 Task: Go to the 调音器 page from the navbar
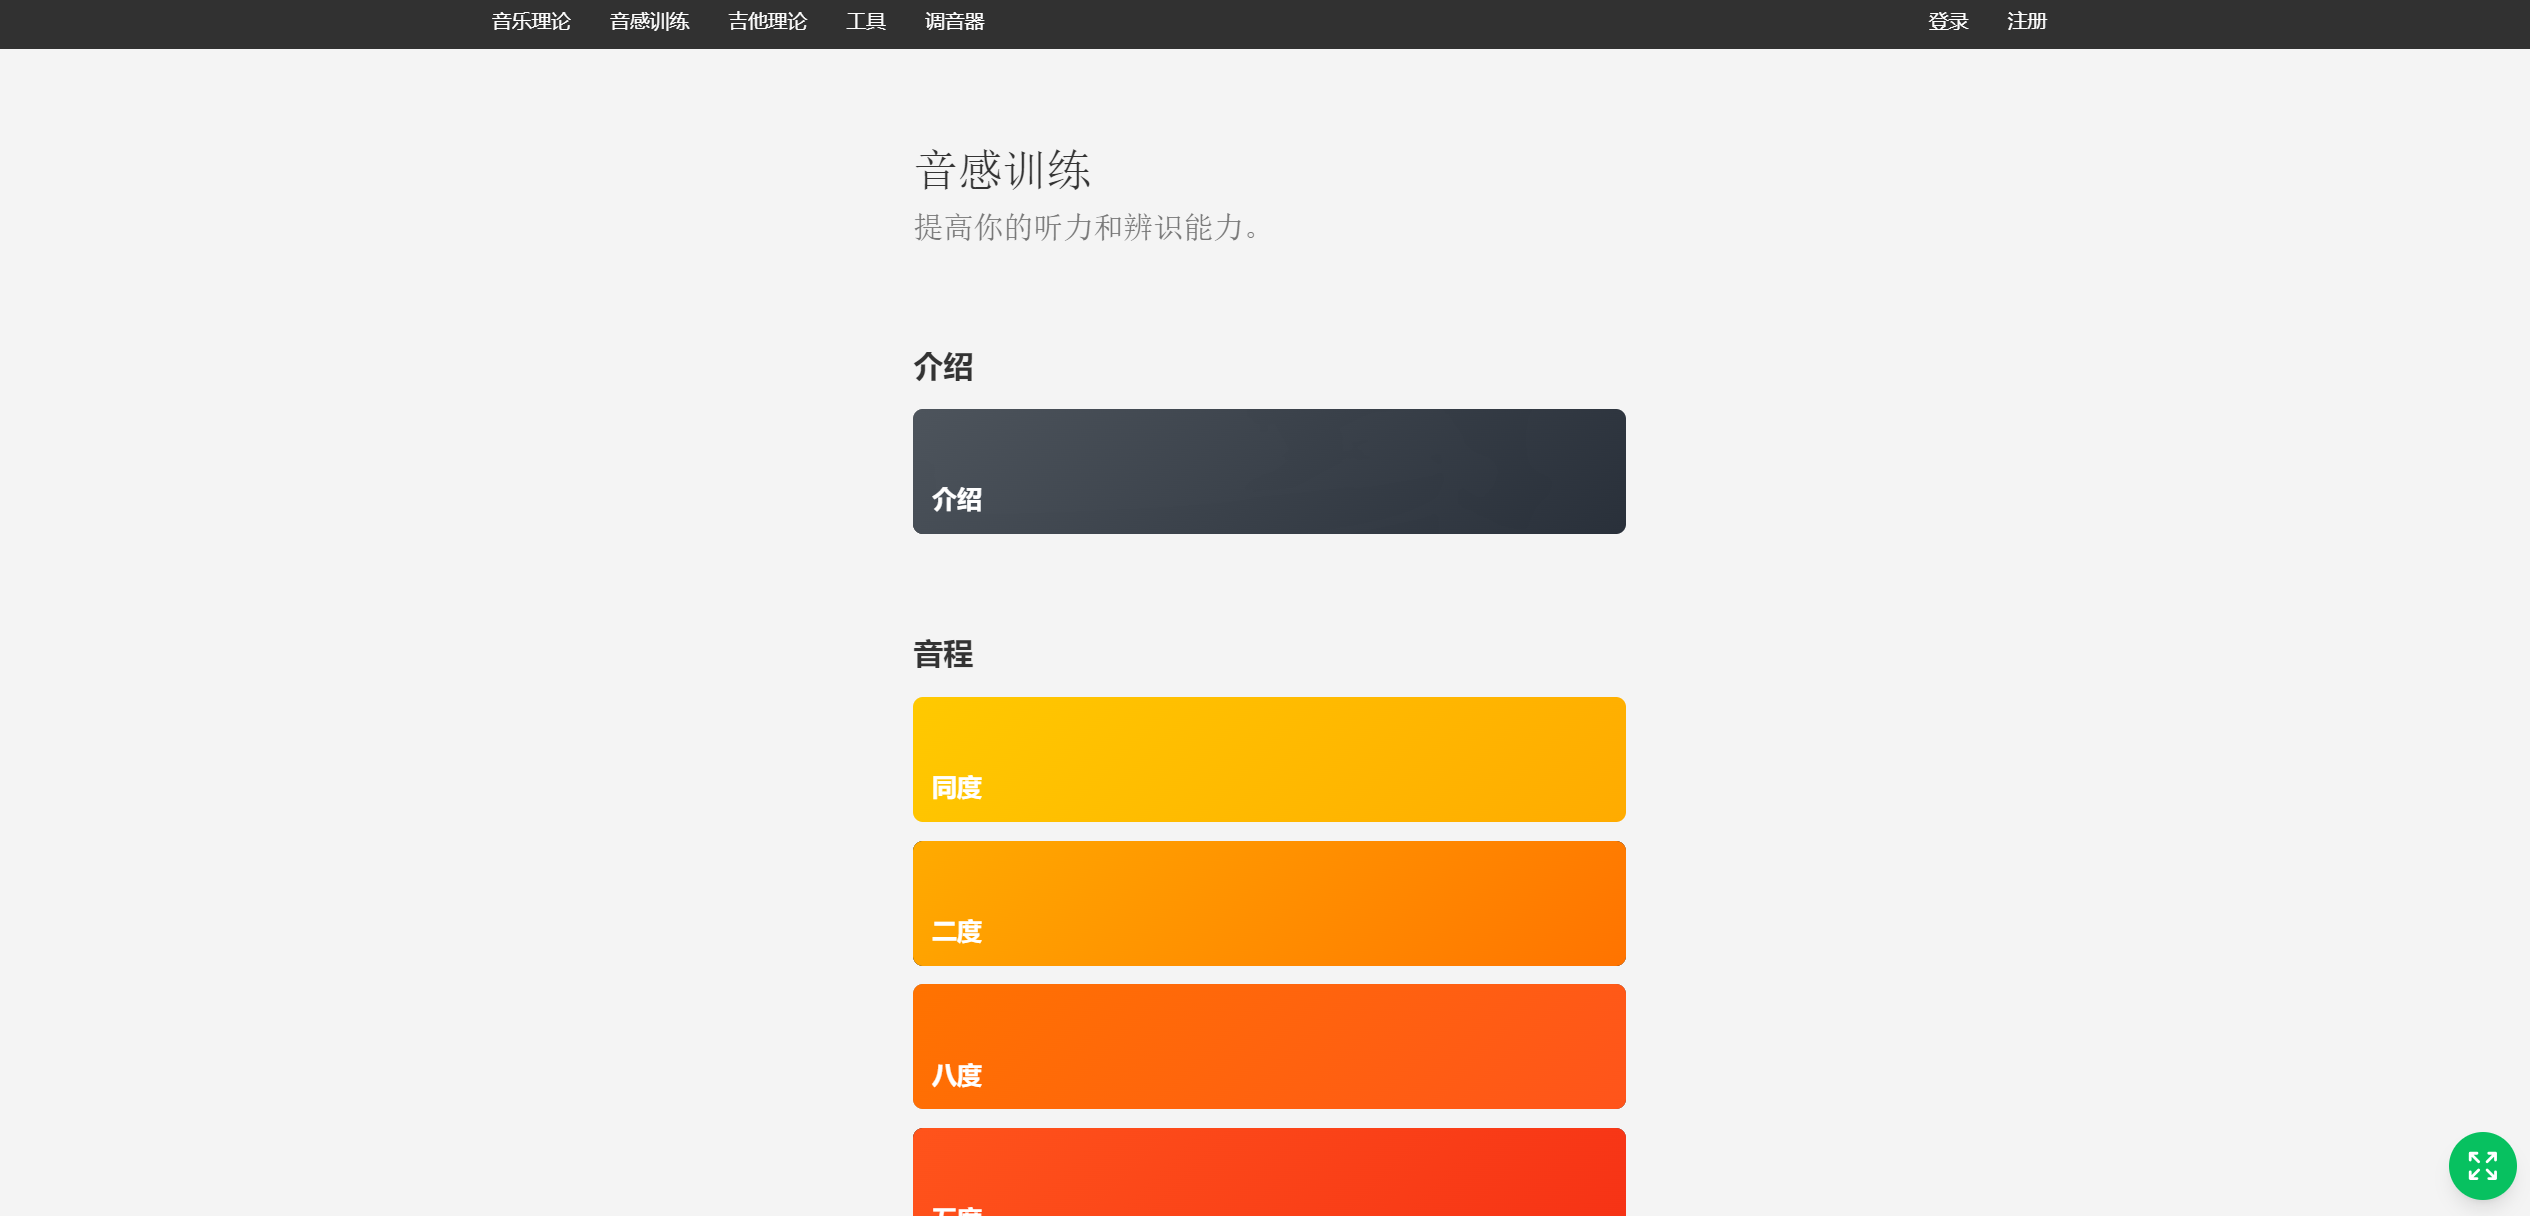954,21
